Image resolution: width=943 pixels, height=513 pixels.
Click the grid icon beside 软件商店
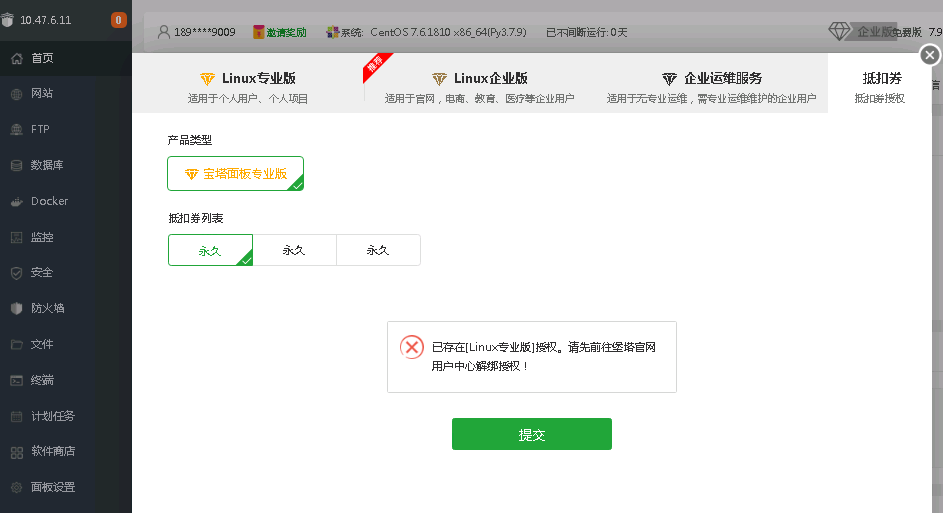[16, 452]
